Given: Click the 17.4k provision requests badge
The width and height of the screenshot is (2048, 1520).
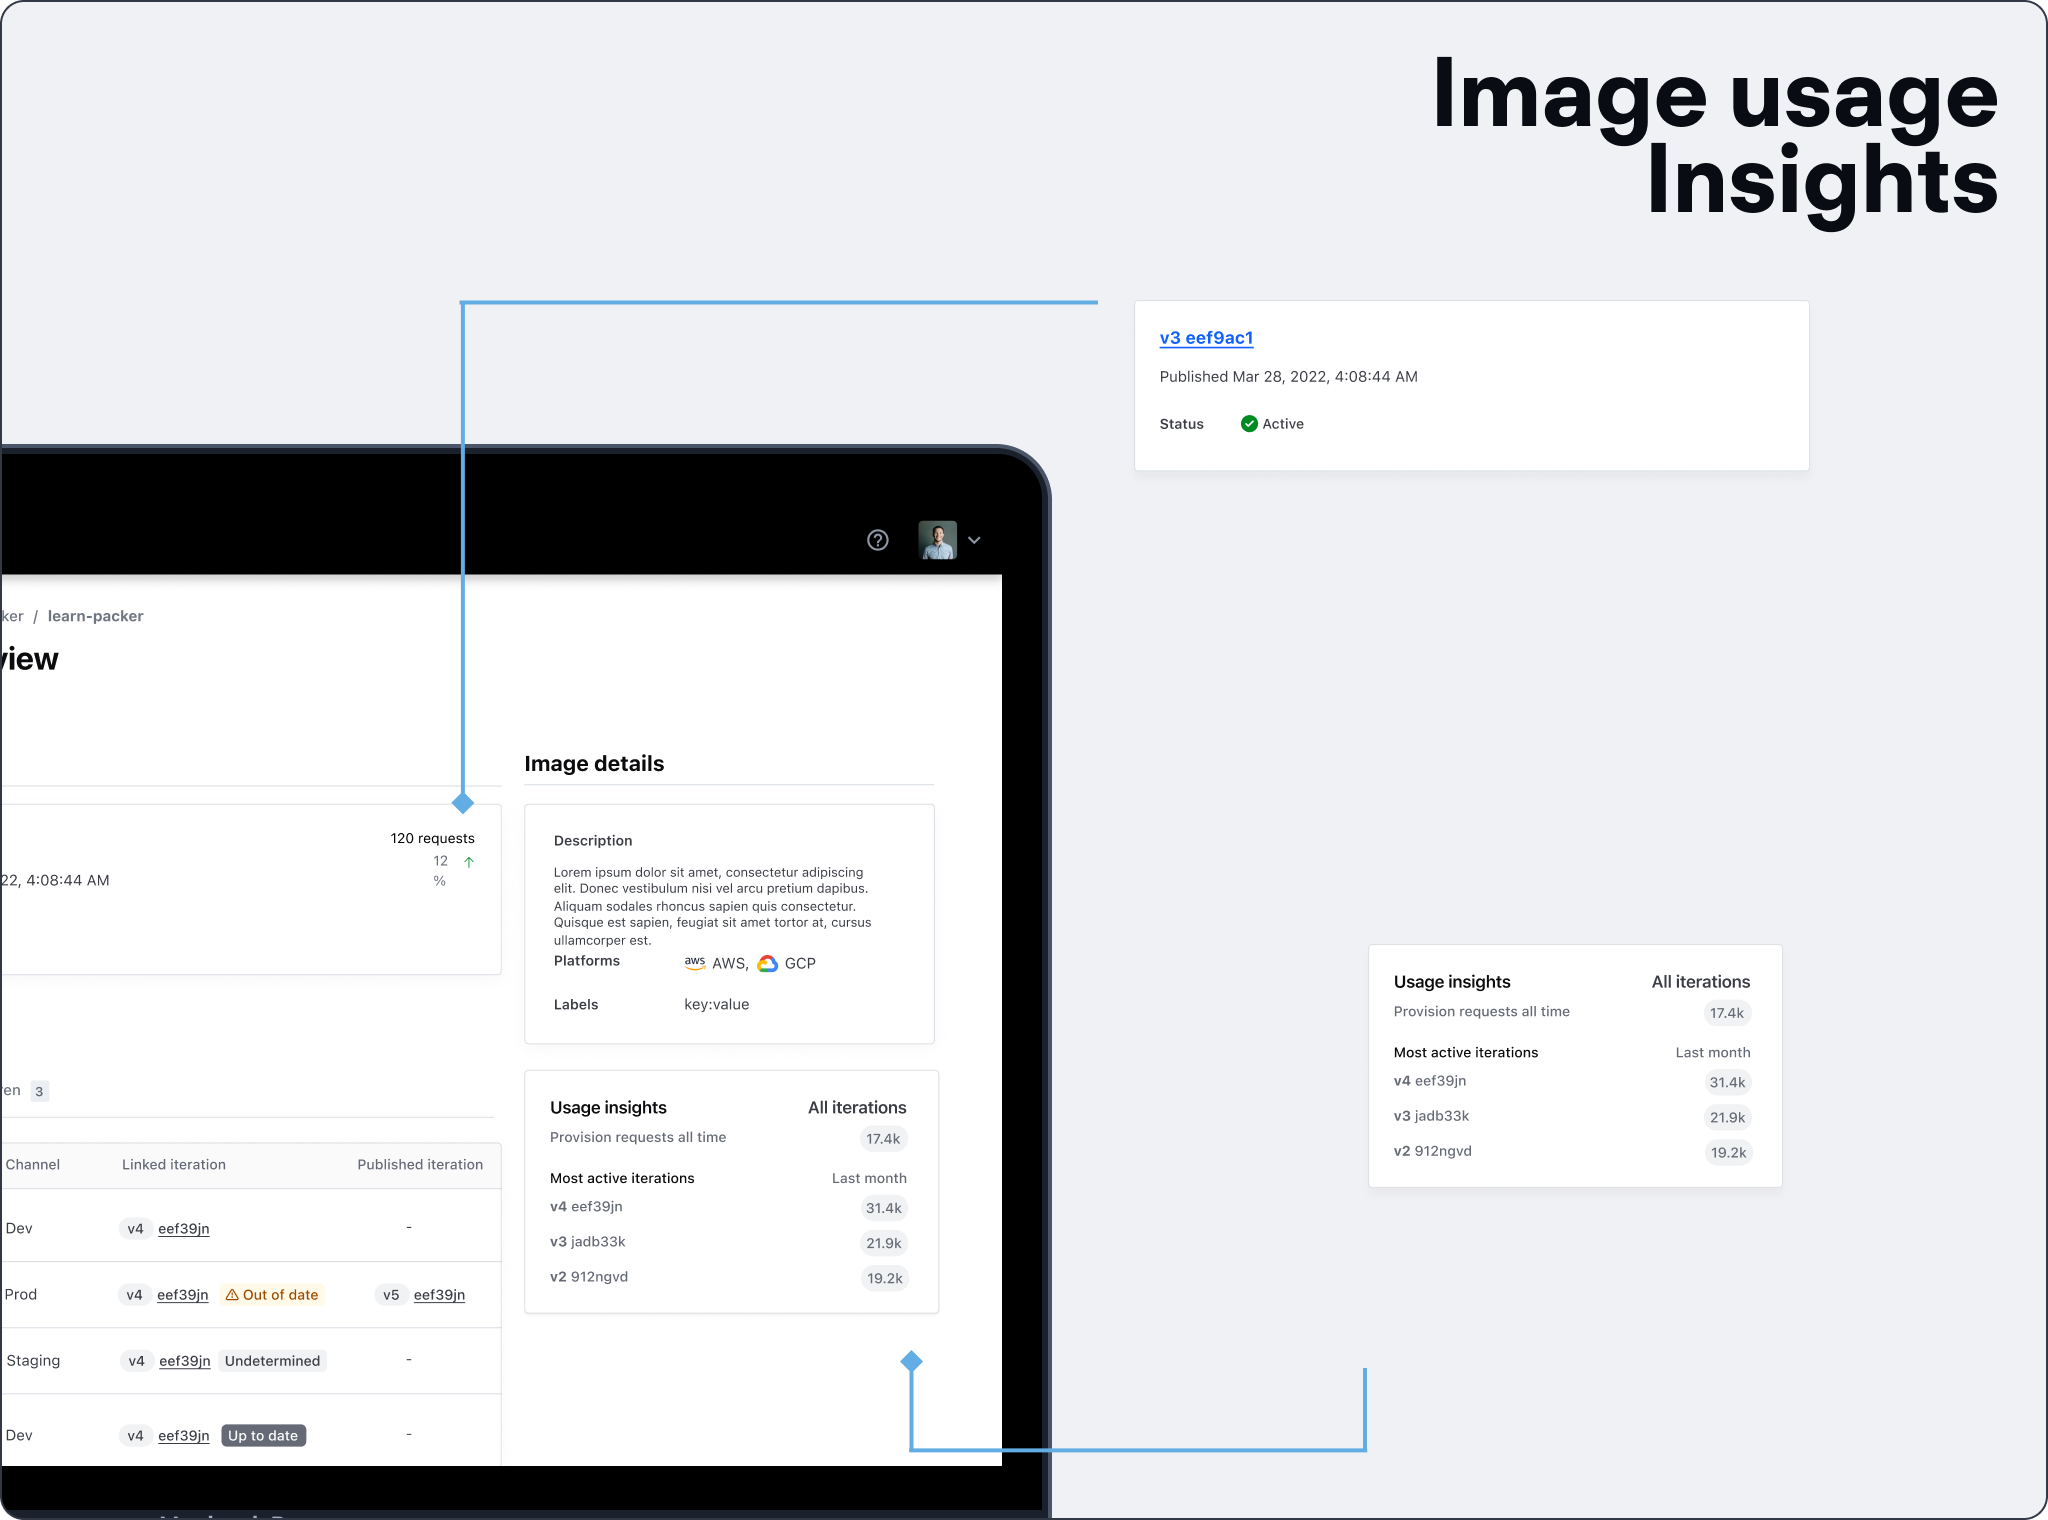Looking at the screenshot, I should tap(882, 1139).
